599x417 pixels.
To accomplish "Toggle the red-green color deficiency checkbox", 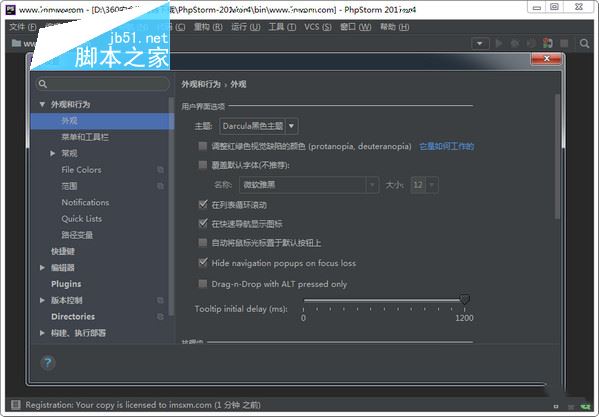I will (x=203, y=146).
